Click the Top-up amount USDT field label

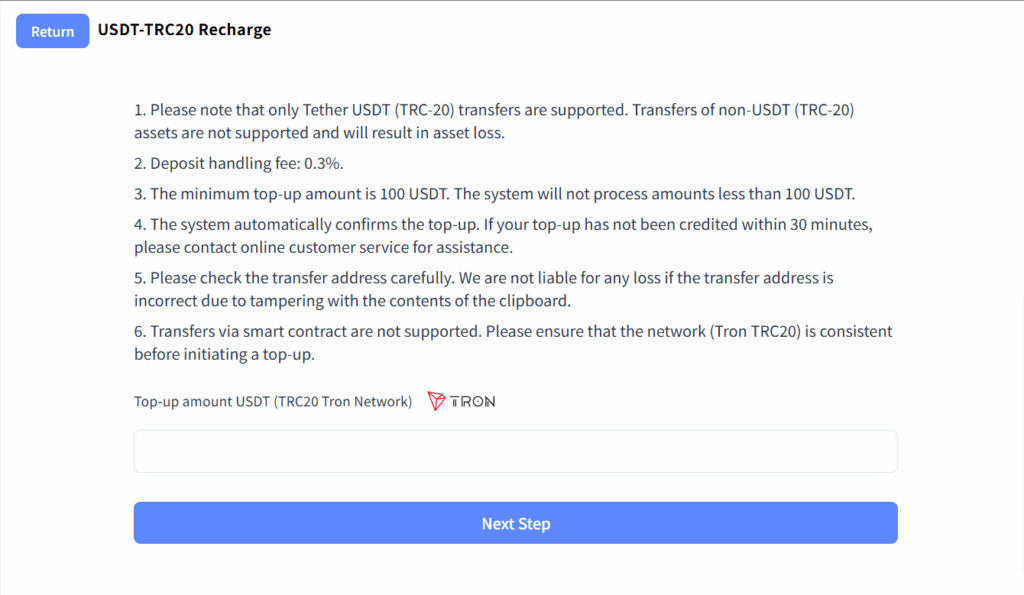tap(273, 401)
